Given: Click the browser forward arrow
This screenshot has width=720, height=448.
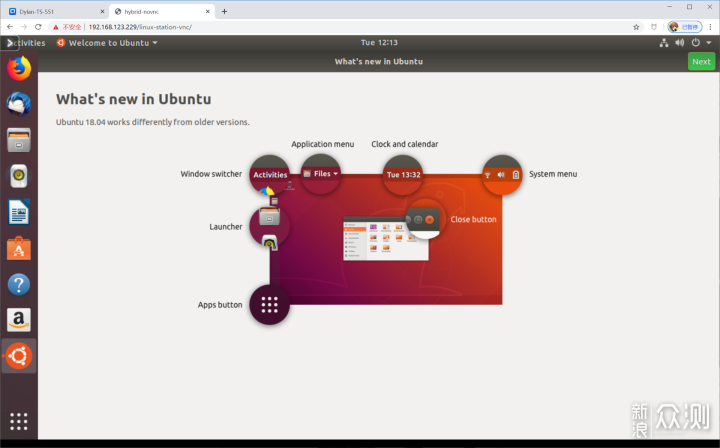Looking at the screenshot, I should tap(24, 27).
